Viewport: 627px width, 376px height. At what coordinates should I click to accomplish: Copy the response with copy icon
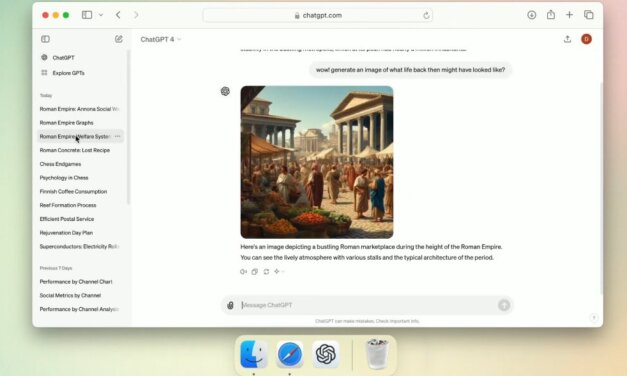[255, 272]
